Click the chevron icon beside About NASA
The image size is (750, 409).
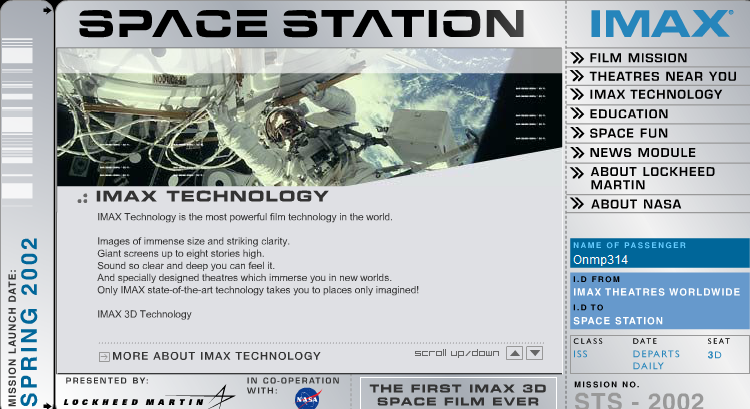[x=578, y=204]
